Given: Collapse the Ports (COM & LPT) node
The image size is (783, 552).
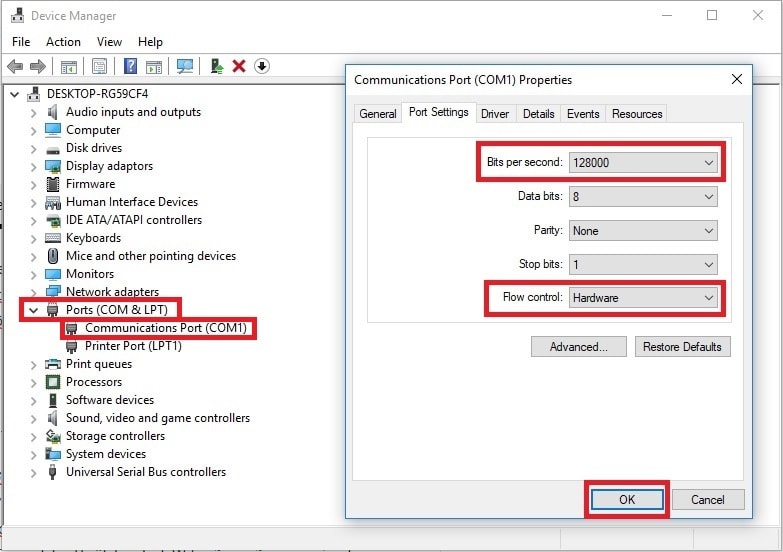Looking at the screenshot, I should 33,310.
